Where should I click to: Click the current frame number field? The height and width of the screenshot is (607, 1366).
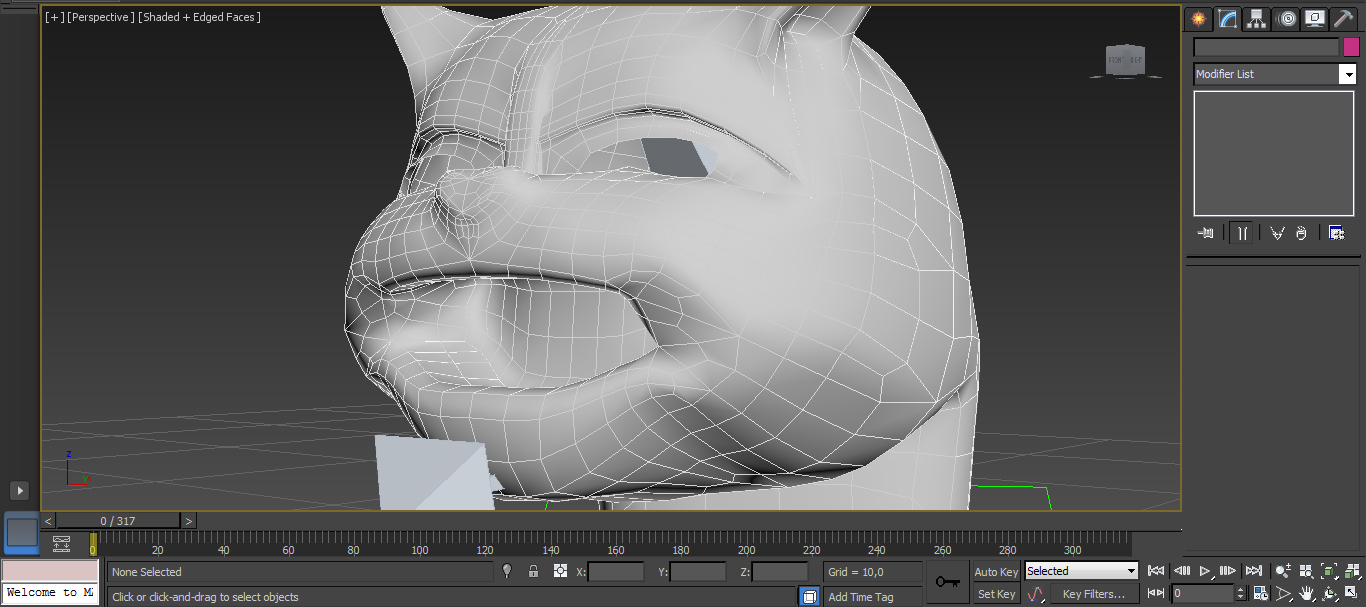1202,594
